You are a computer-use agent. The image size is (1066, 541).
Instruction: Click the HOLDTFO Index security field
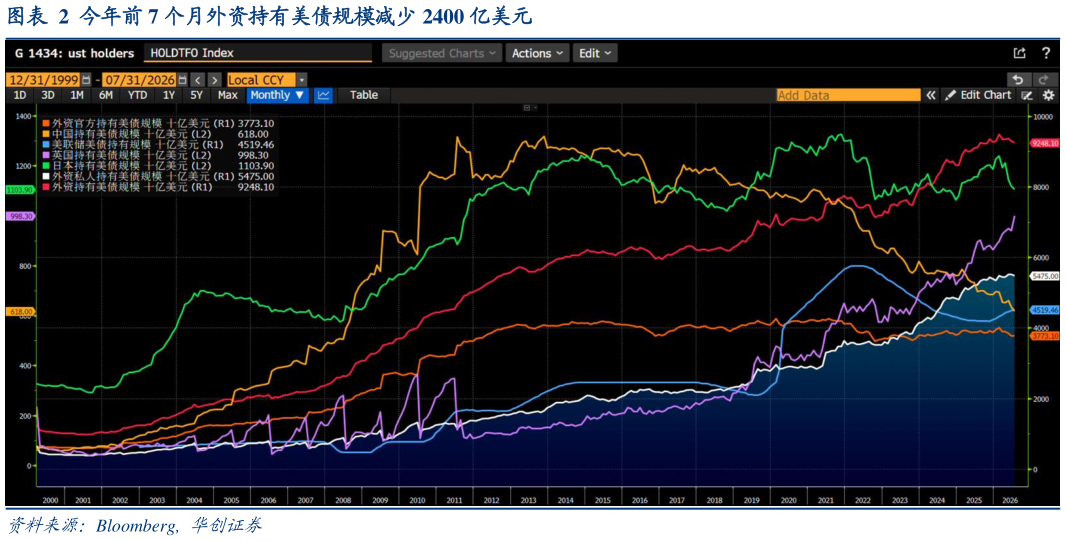point(258,53)
